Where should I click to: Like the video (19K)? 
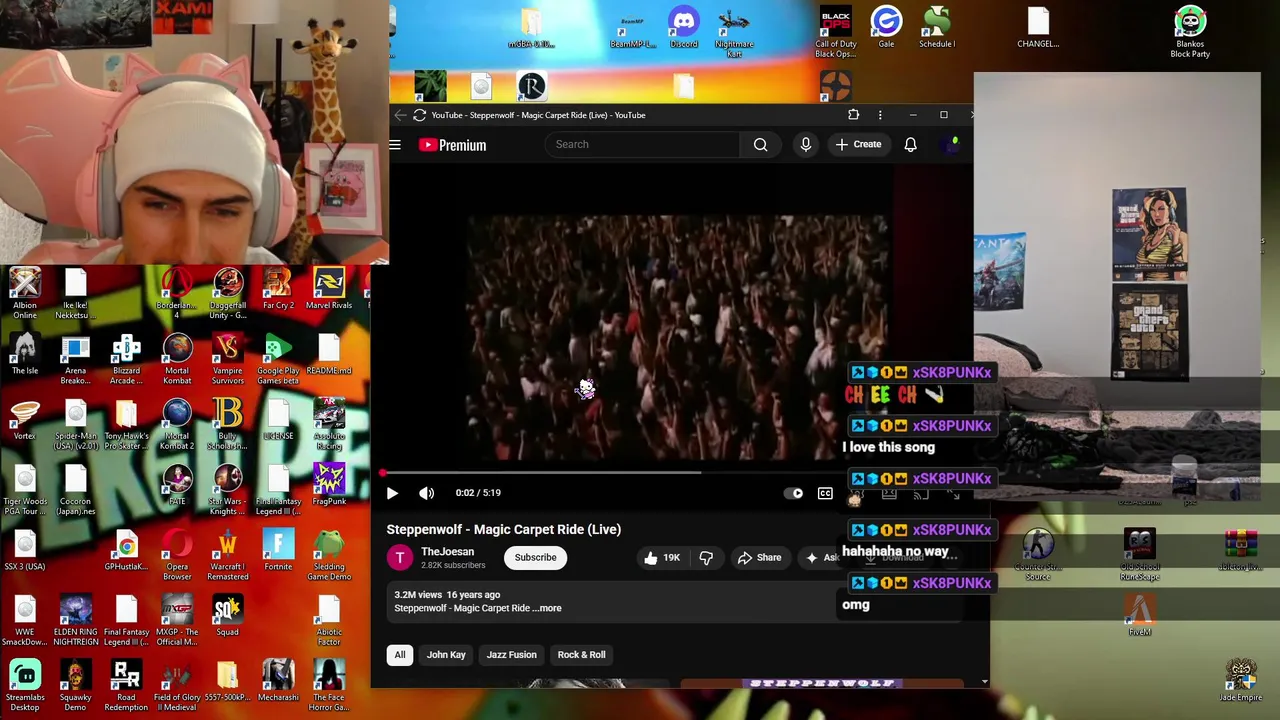point(662,557)
